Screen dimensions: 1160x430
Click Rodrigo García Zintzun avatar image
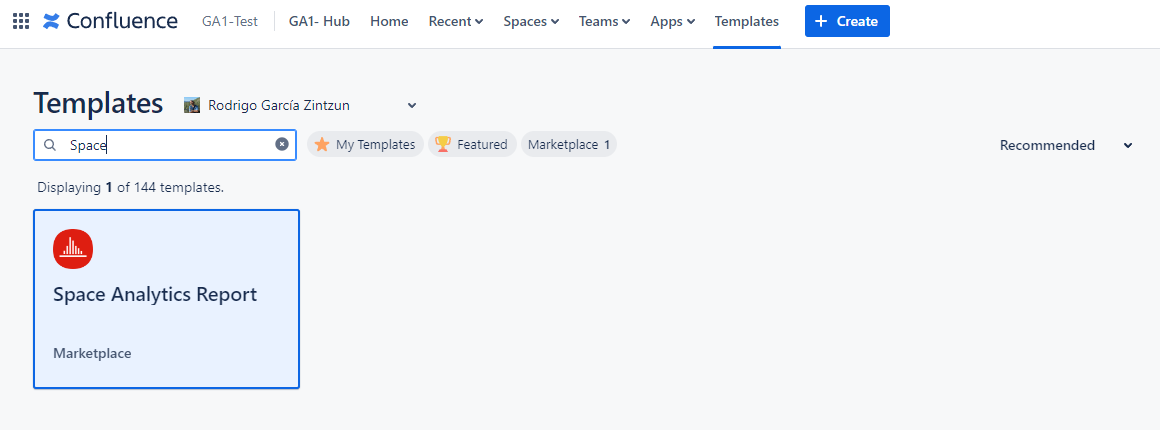192,105
